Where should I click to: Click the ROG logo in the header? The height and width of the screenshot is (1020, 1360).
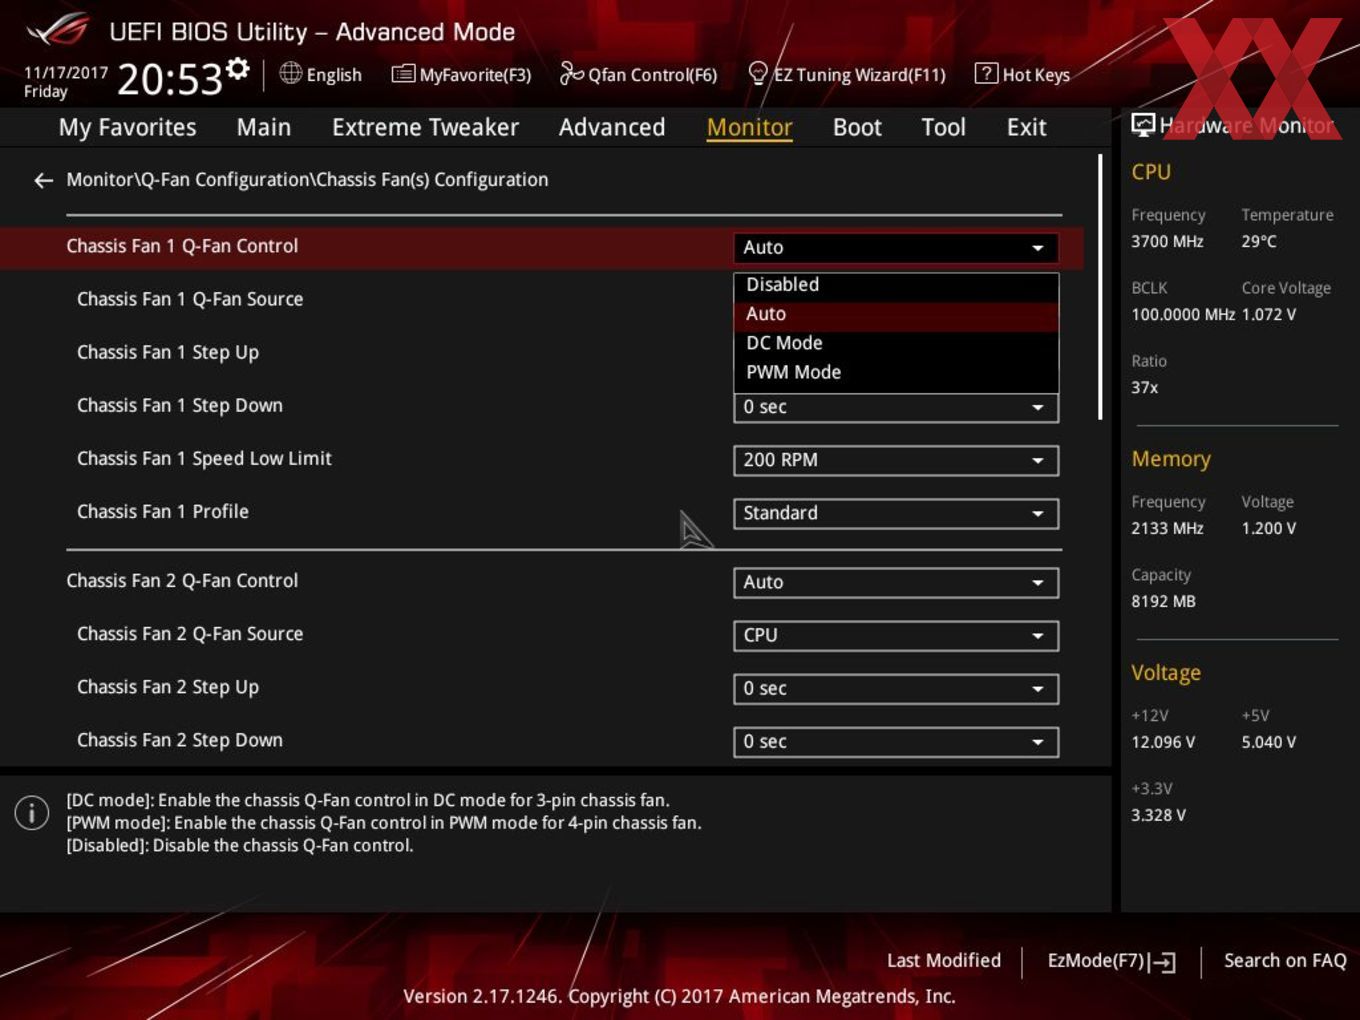click(58, 30)
